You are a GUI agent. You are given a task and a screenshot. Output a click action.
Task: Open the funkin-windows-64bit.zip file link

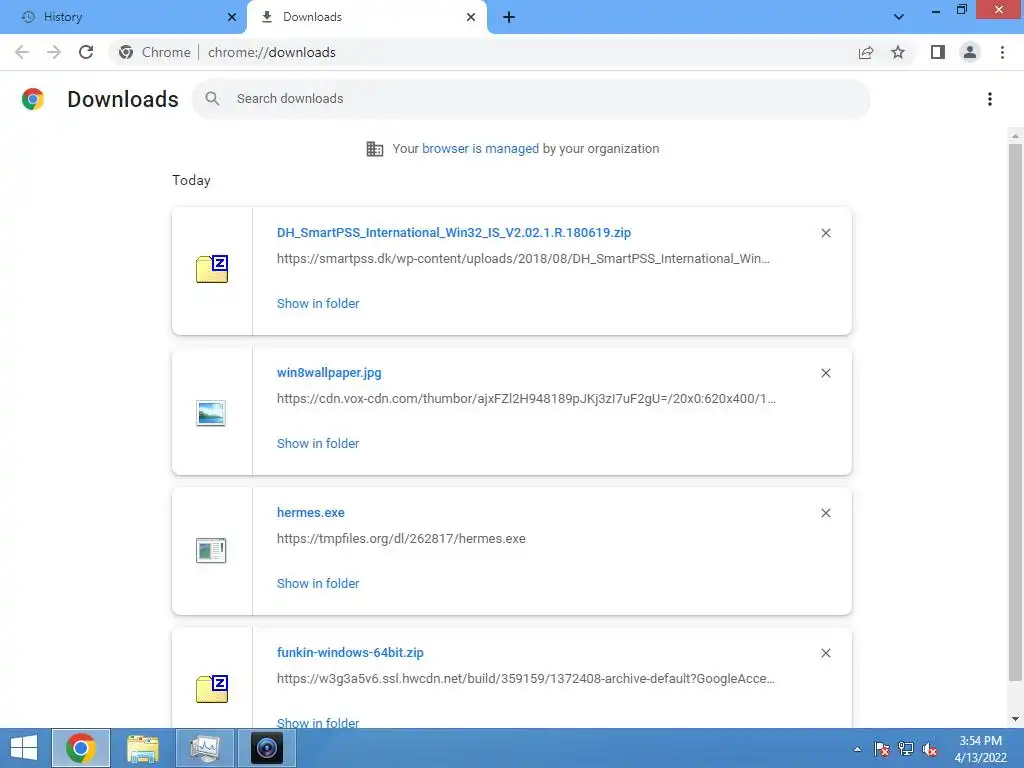[x=350, y=652]
